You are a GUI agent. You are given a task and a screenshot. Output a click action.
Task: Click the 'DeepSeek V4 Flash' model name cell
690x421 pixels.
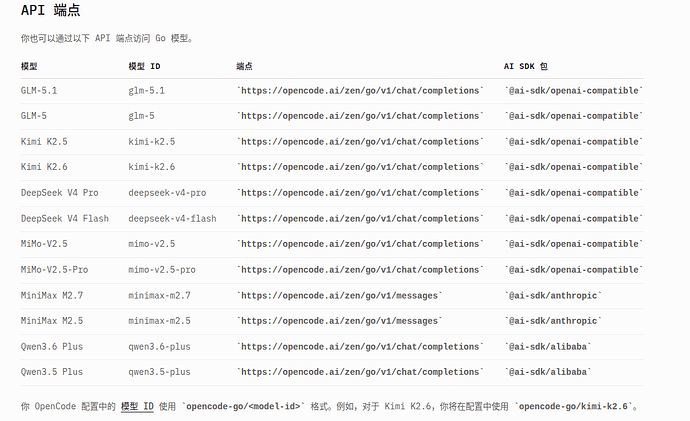click(x=65, y=219)
